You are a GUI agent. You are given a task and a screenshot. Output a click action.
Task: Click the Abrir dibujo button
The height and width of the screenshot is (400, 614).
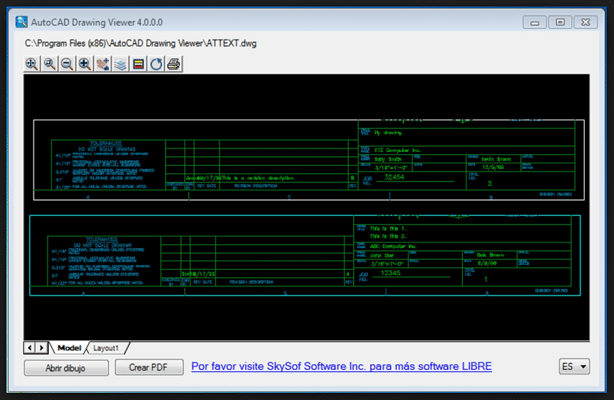(66, 368)
